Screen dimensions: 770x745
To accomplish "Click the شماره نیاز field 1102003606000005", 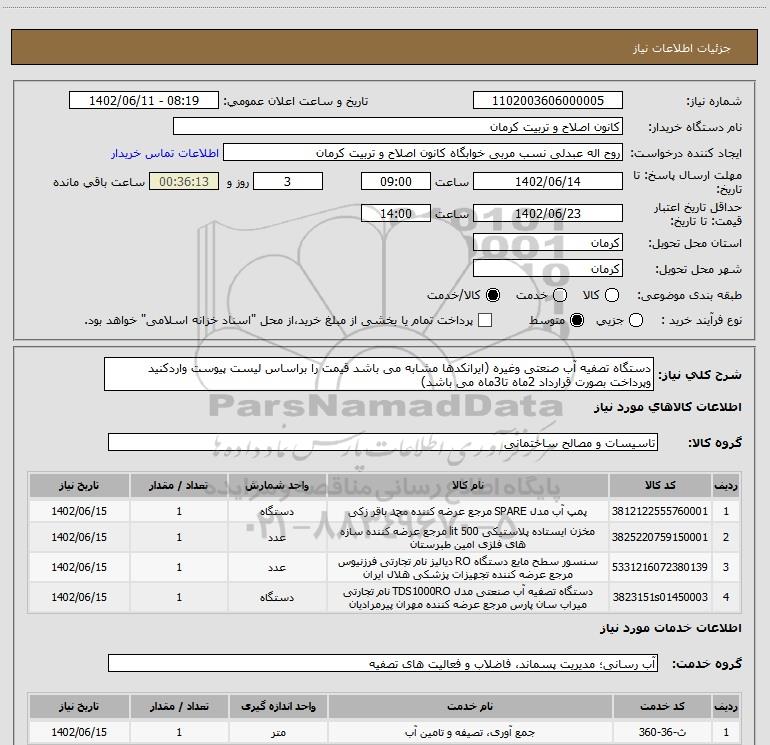I will pos(548,100).
